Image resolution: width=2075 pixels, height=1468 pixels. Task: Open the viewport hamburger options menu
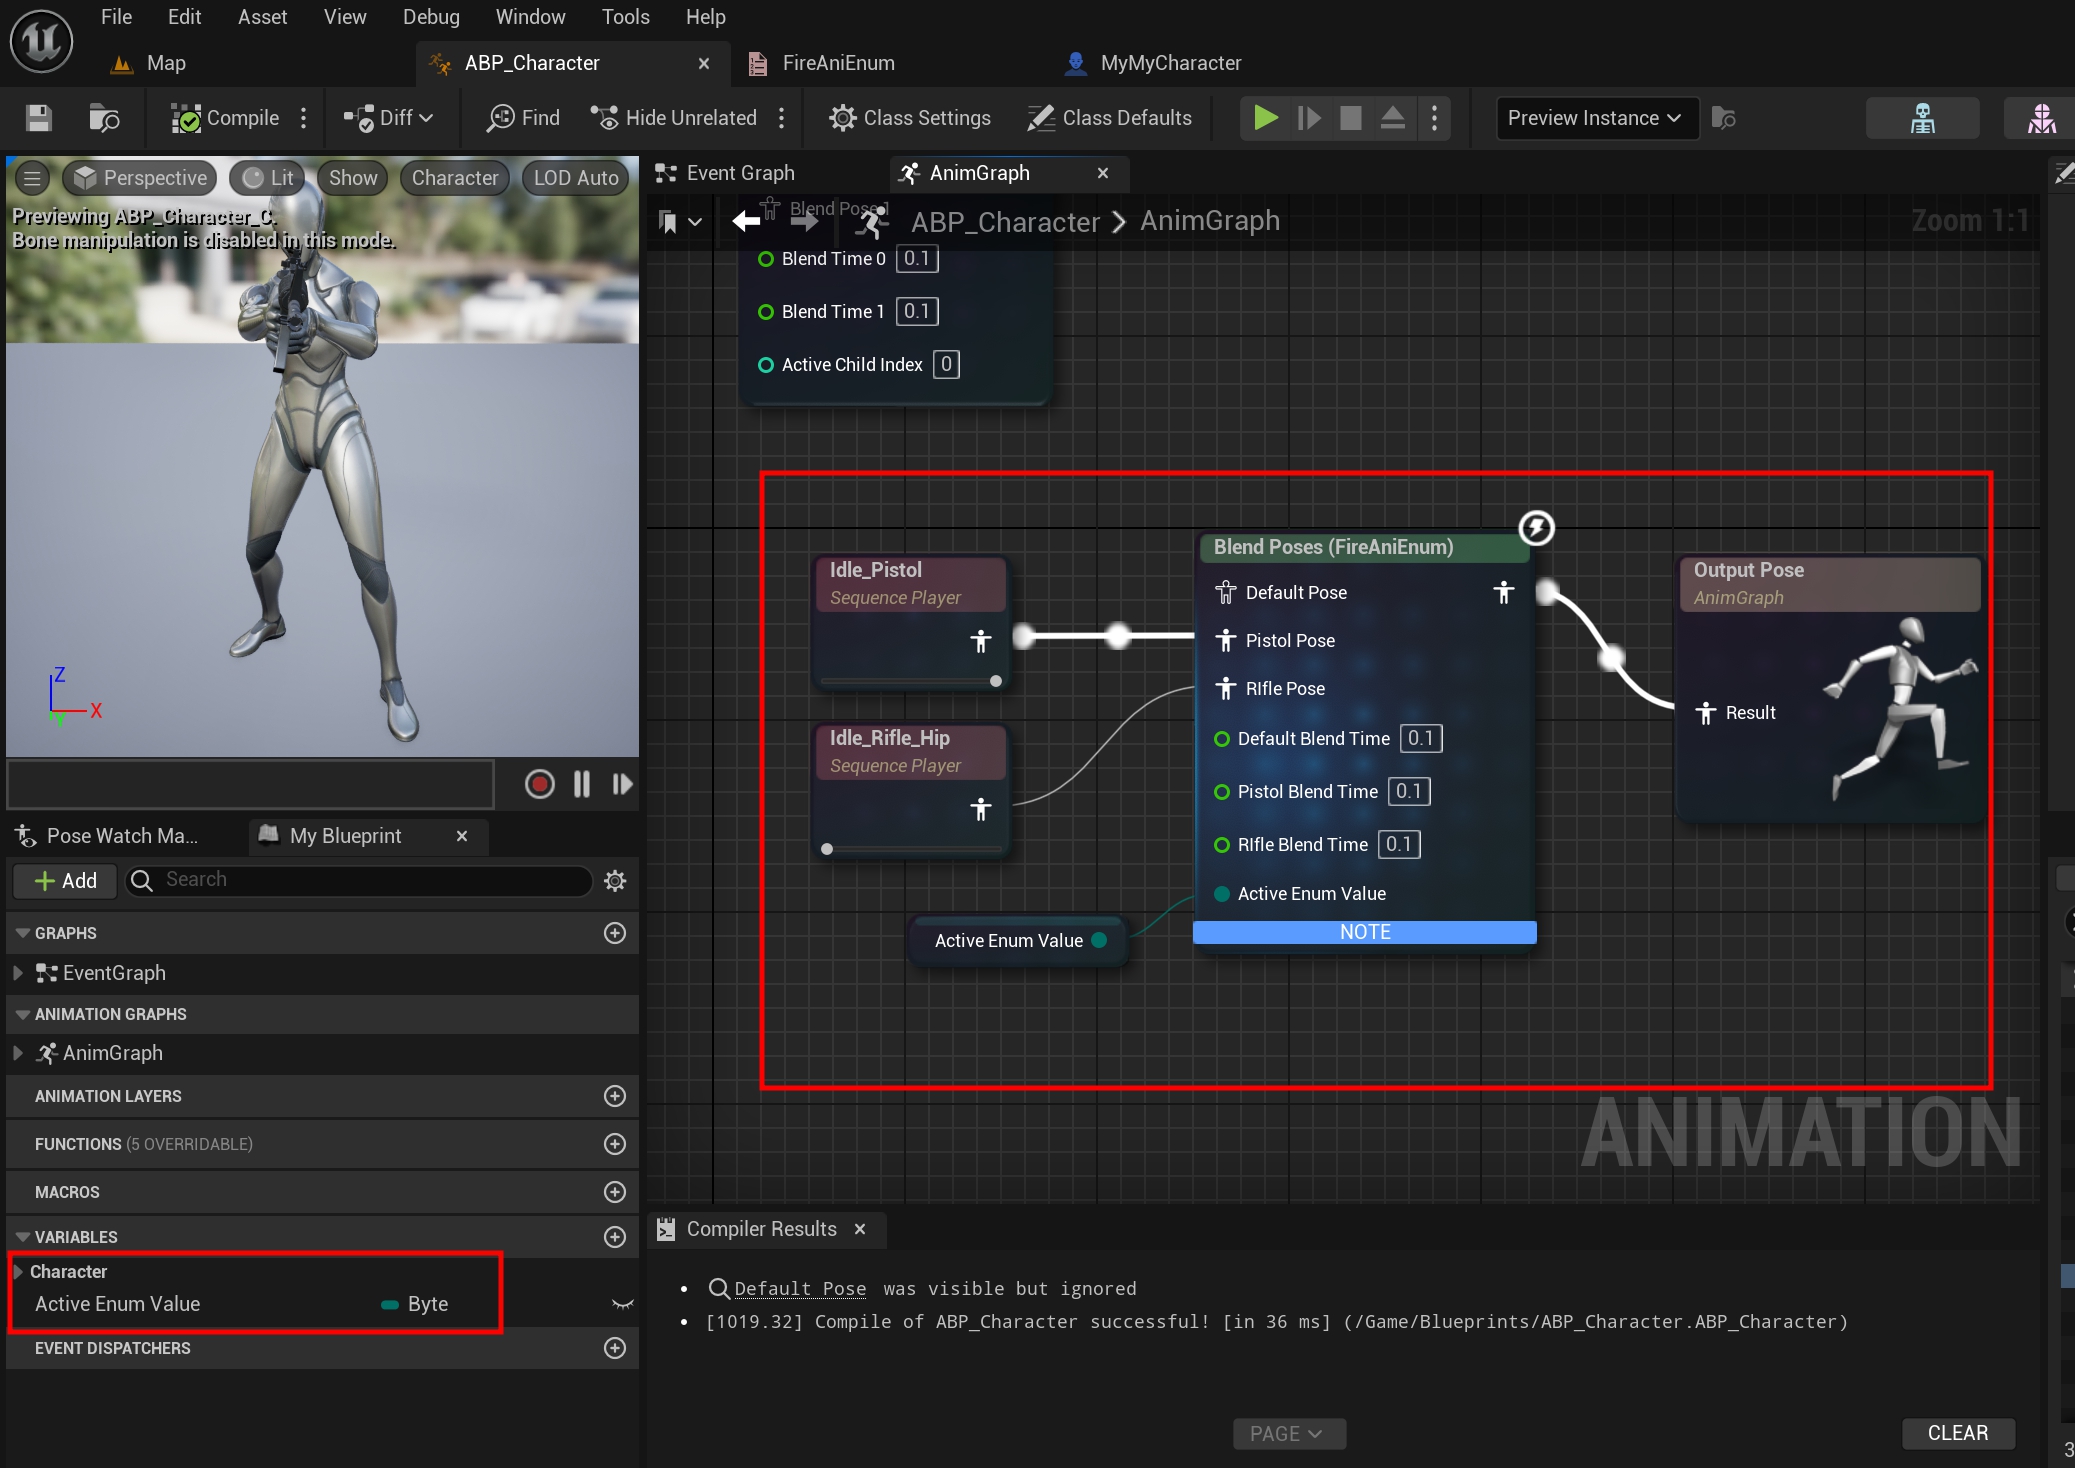32,178
